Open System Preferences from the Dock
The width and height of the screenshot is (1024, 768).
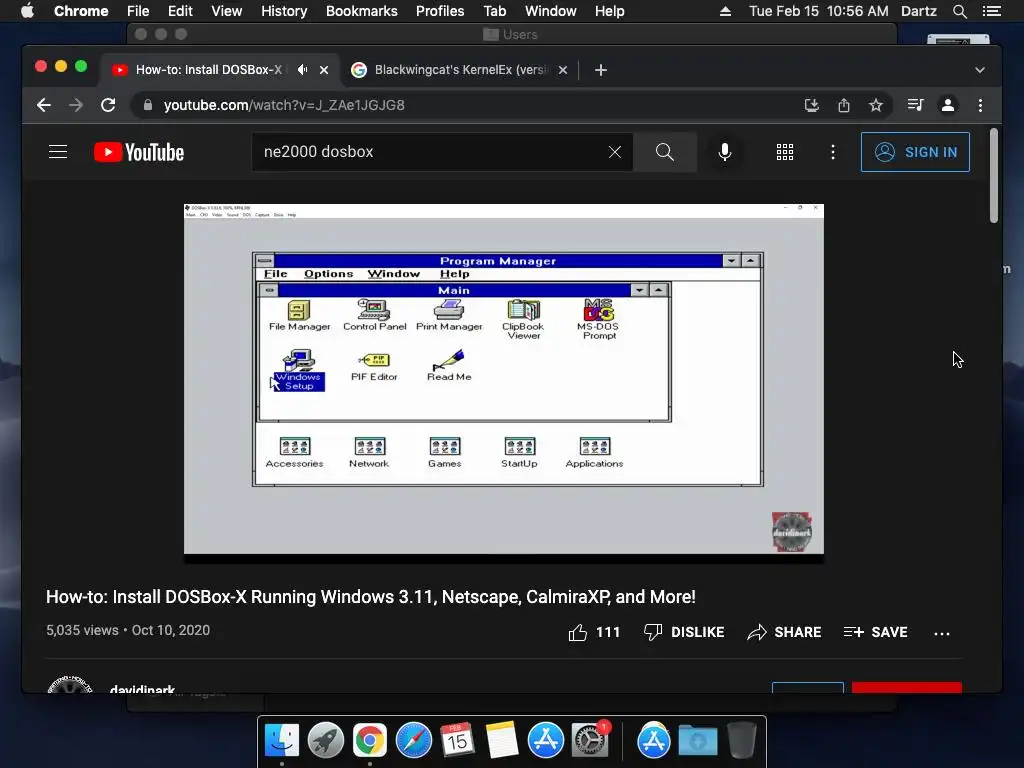590,741
